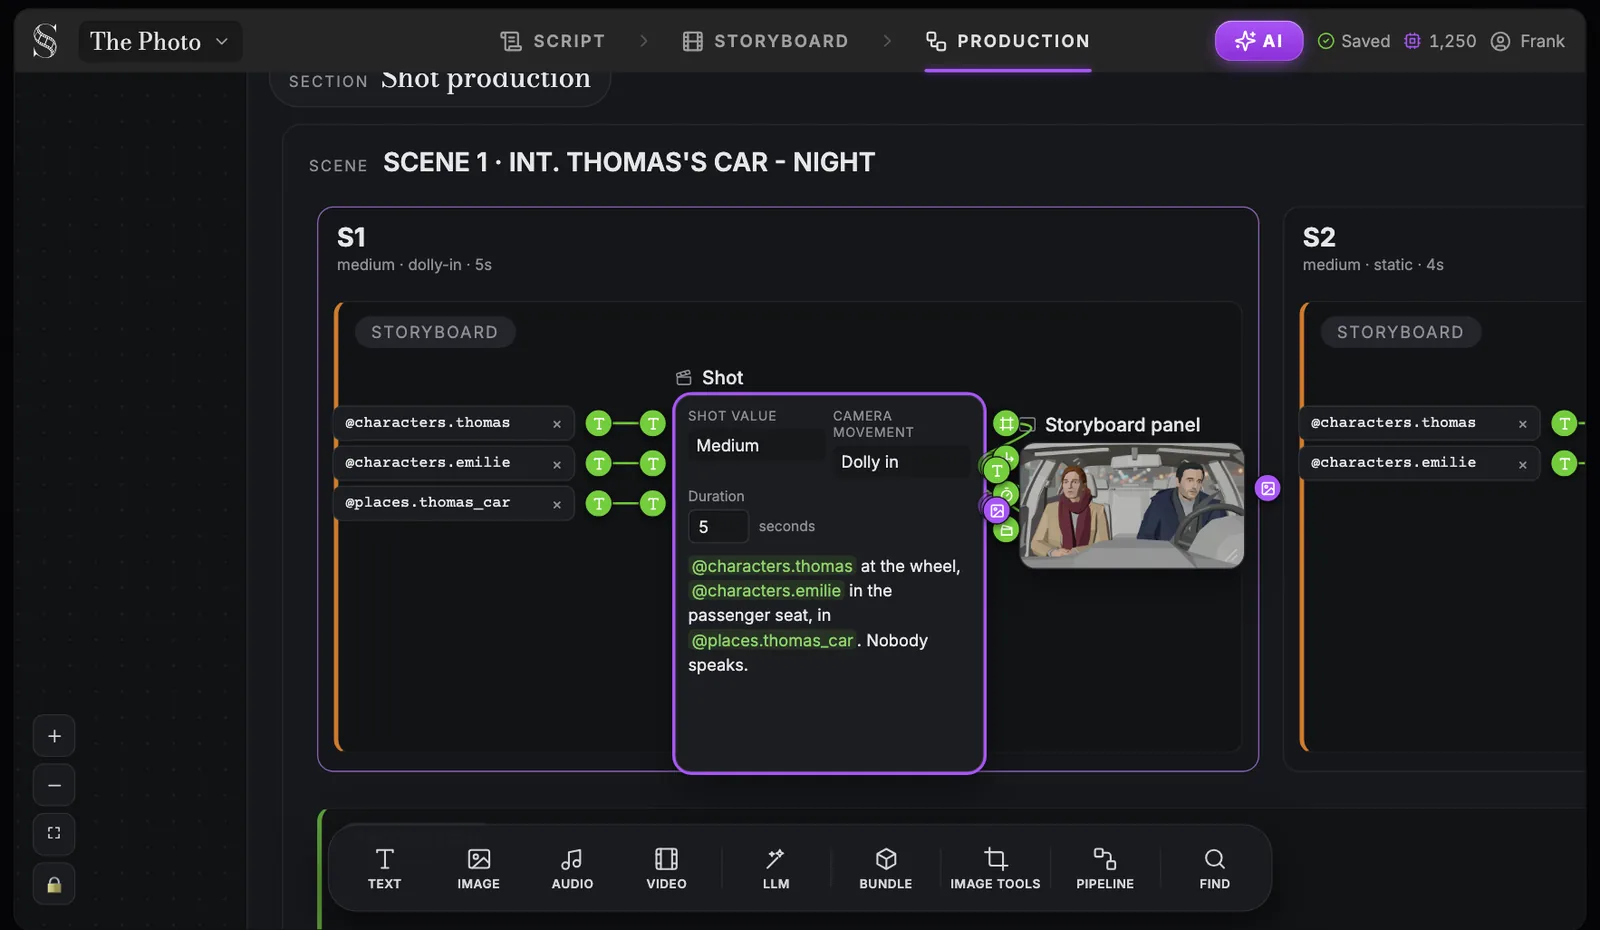Open the Shot Value 'Medium' dropdown

click(x=756, y=446)
